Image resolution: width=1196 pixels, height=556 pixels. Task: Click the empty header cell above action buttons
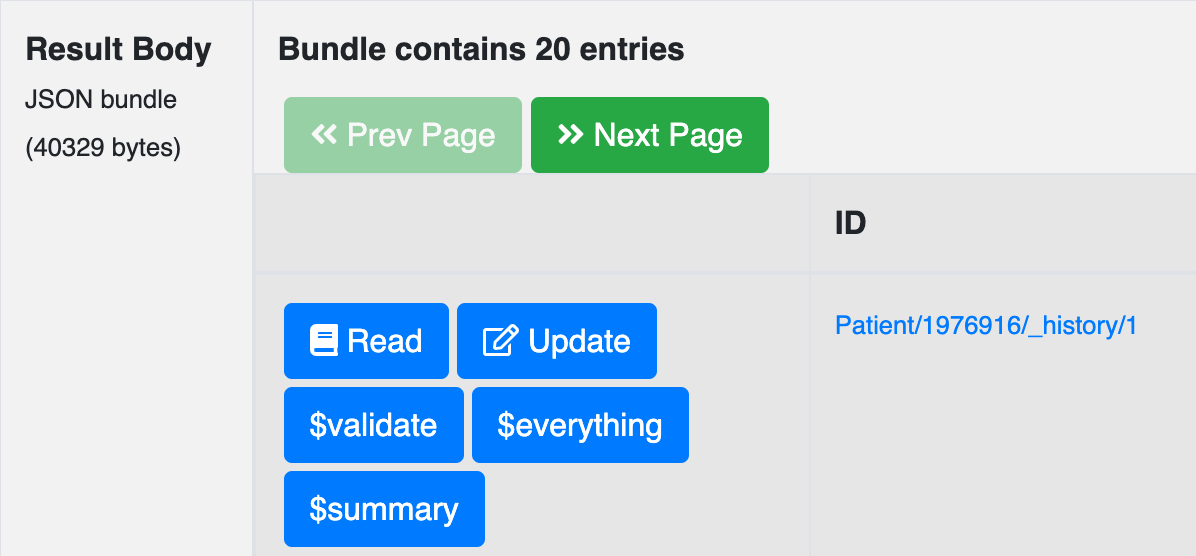pos(532,223)
